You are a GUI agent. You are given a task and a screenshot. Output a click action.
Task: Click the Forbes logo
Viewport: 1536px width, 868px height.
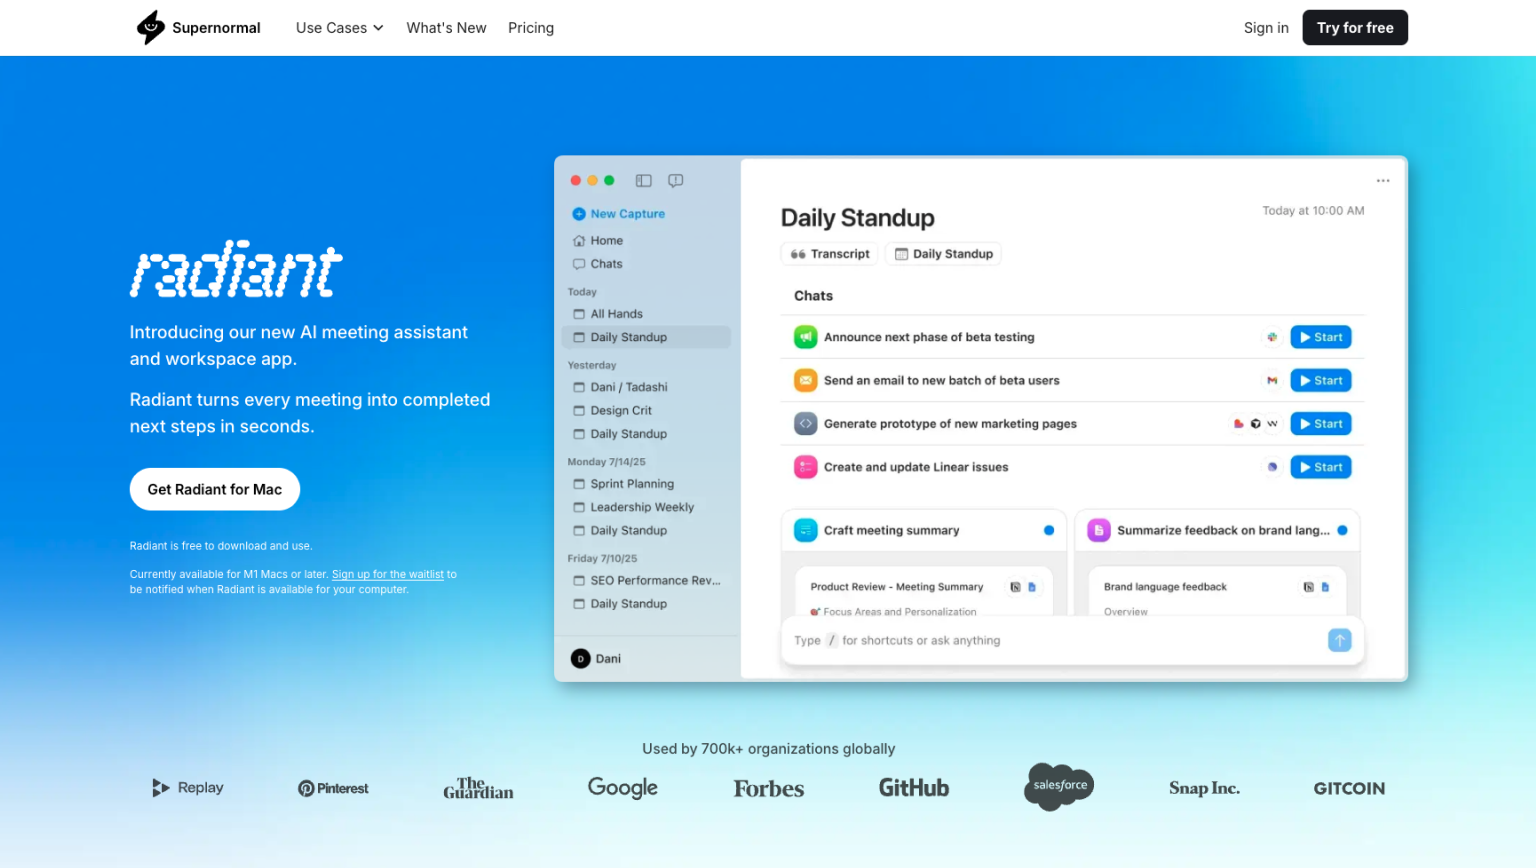click(769, 789)
